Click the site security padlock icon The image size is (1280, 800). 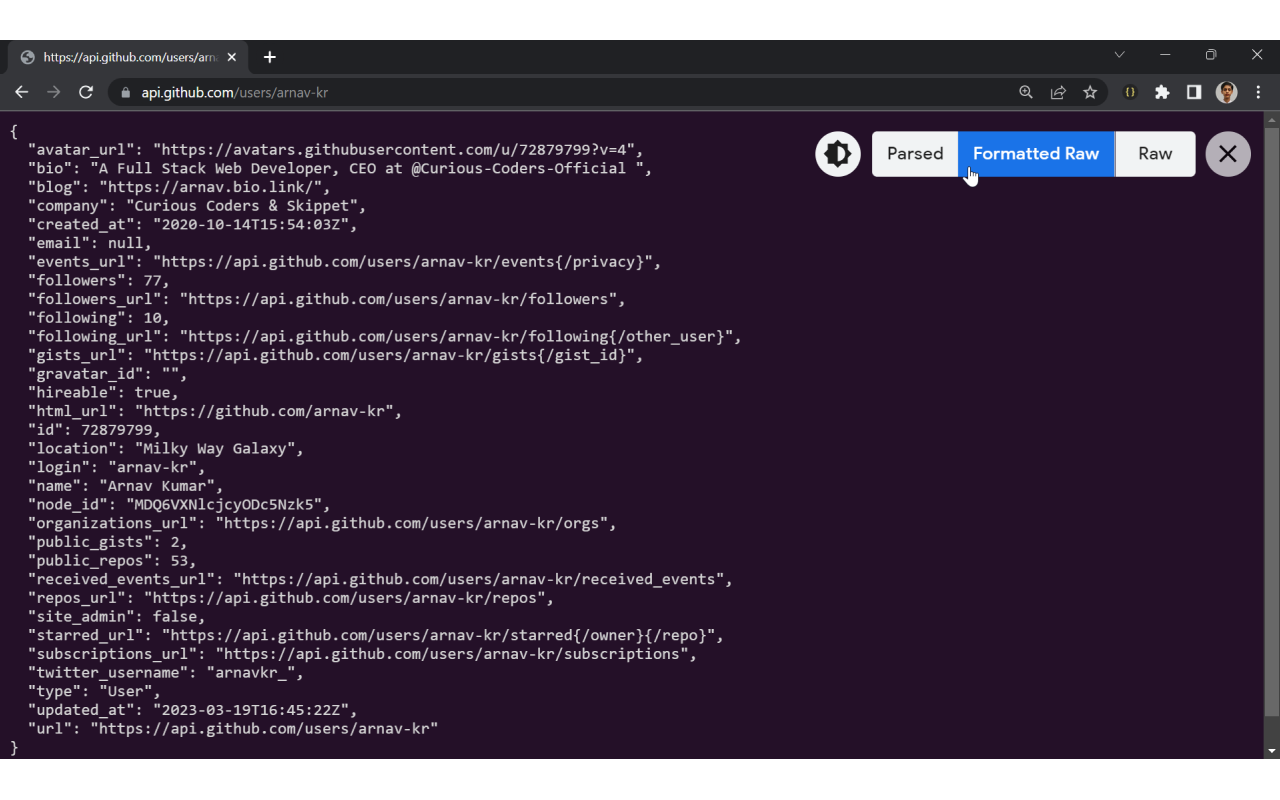[125, 92]
